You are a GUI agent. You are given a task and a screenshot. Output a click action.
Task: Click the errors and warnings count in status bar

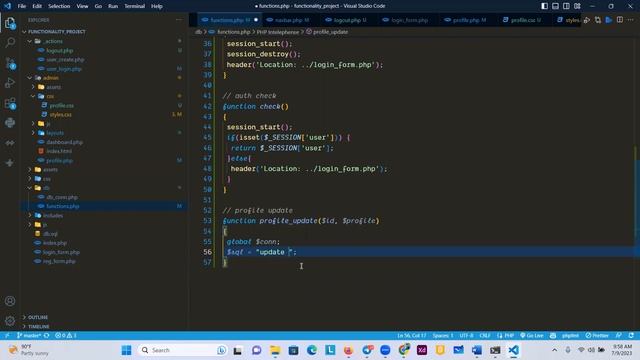[66, 336]
